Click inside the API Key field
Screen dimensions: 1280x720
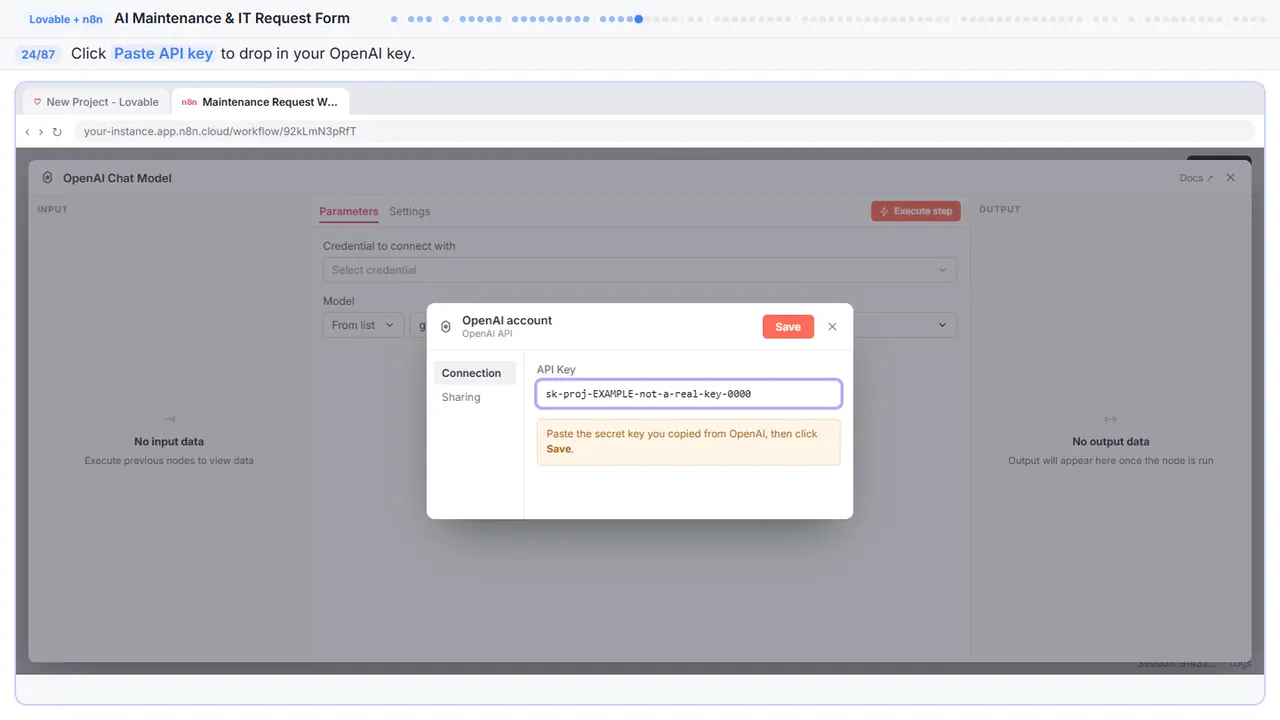[x=689, y=394]
